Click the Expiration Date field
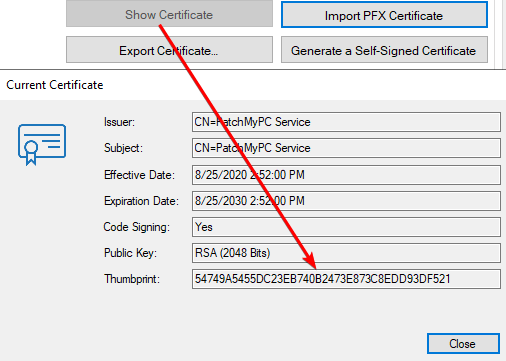 (346, 201)
